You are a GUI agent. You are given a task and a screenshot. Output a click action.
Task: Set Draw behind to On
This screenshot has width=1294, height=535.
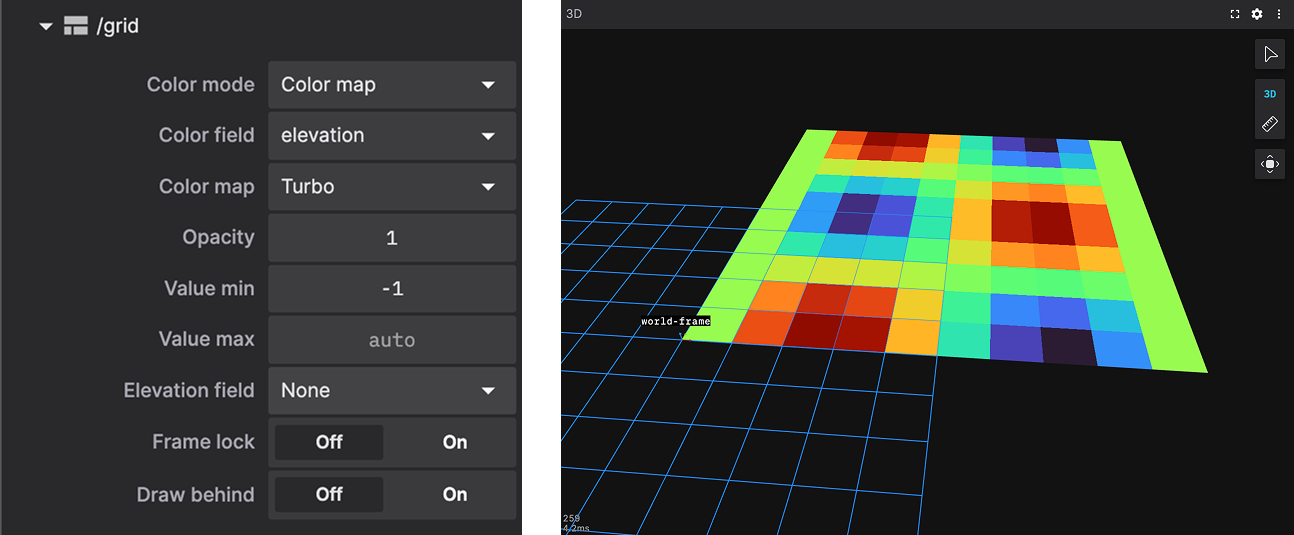coord(454,494)
